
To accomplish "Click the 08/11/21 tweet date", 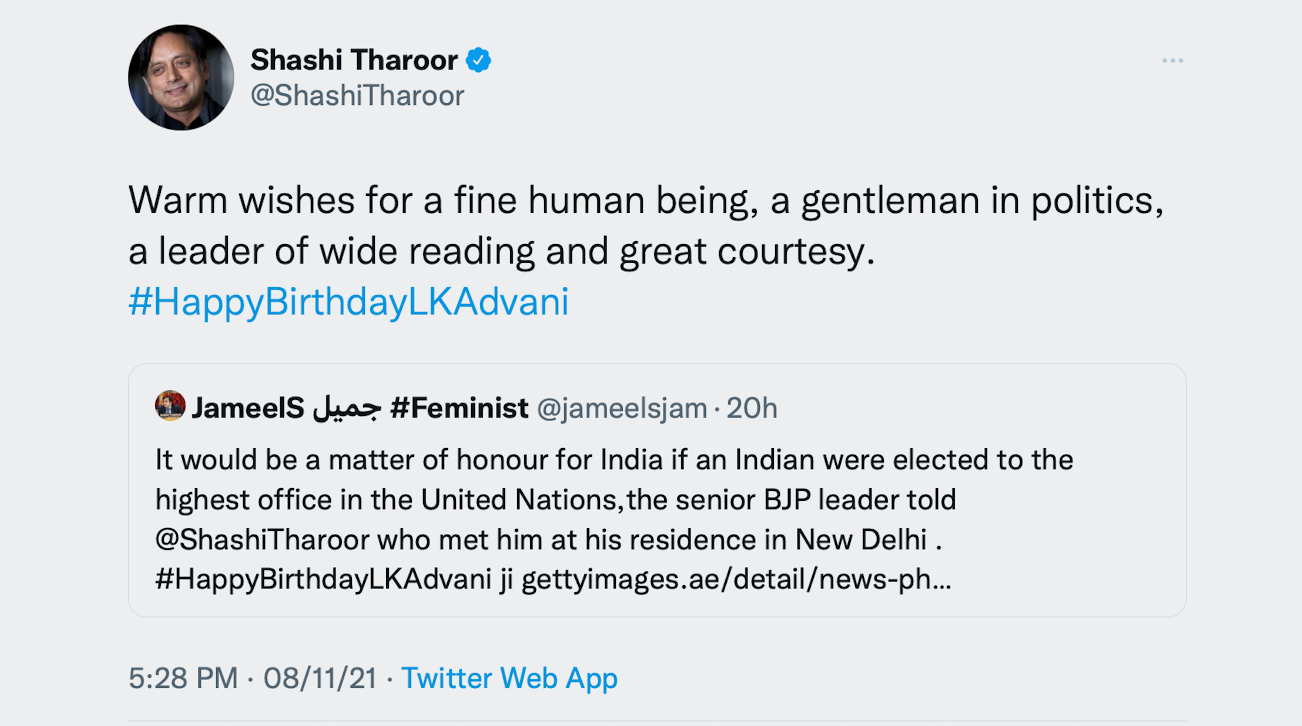I will (x=320, y=678).
